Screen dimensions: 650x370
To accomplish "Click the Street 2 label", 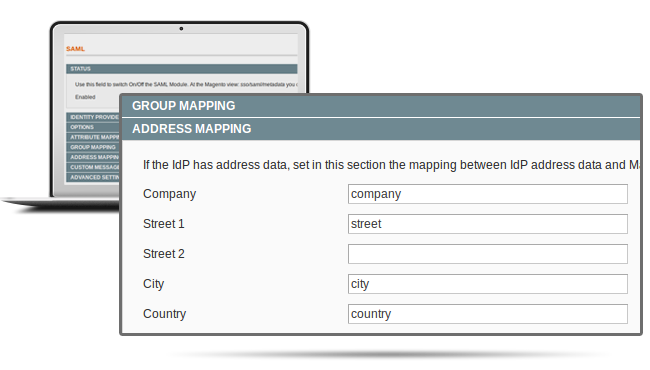I will point(163,254).
